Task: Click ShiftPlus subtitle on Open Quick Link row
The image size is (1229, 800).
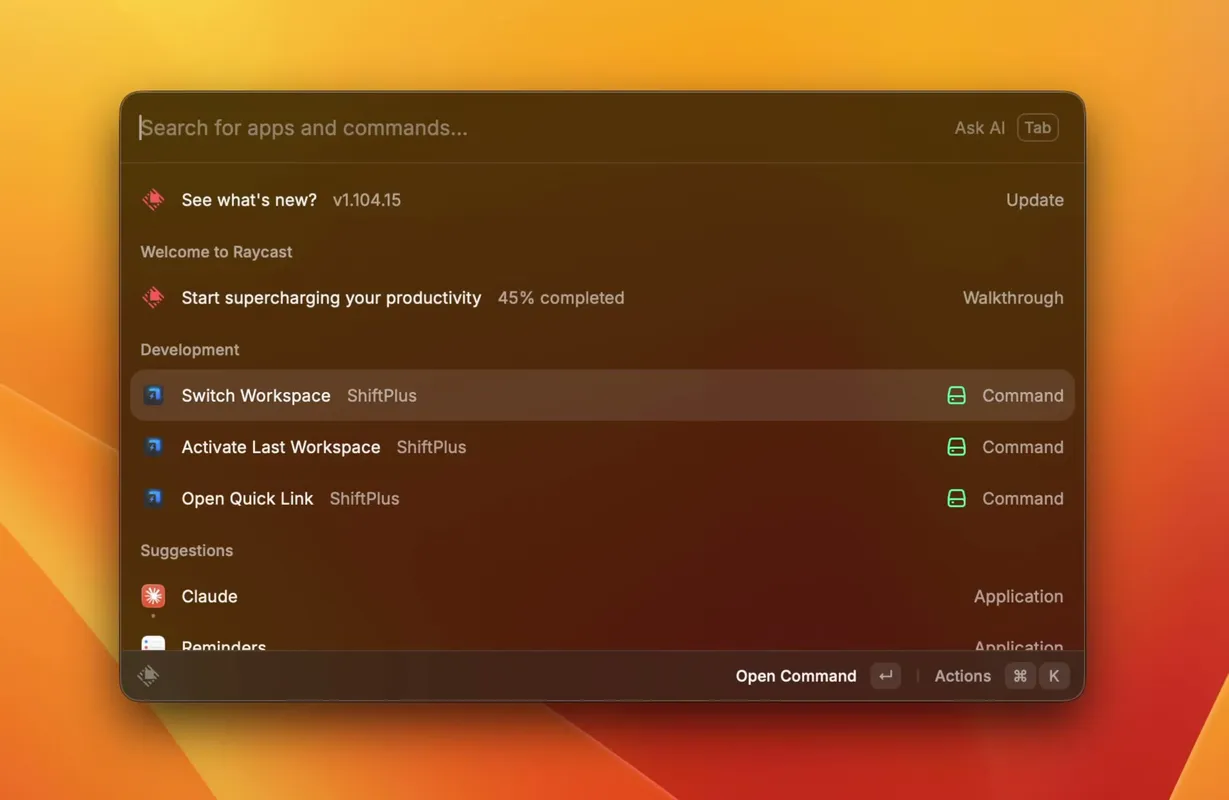Action: point(364,499)
